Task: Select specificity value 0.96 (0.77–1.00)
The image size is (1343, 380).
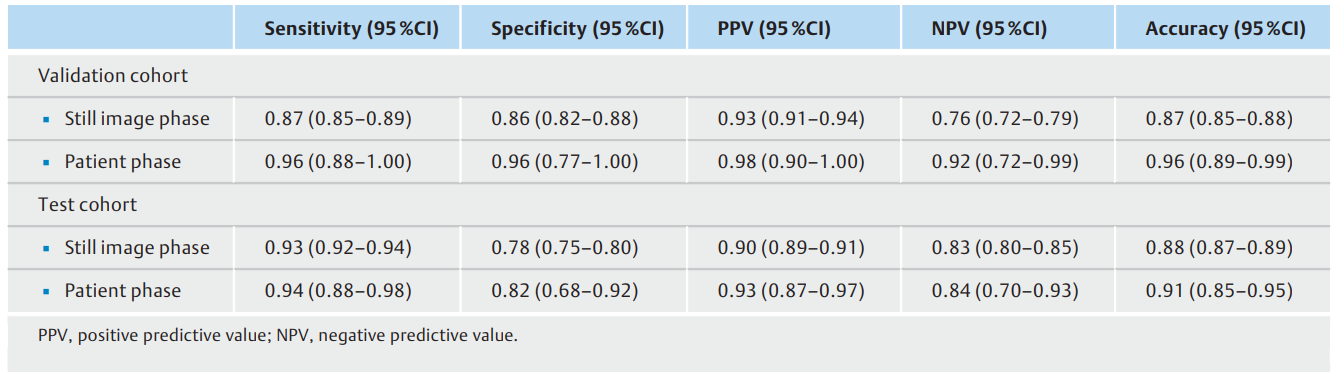Action: point(565,161)
